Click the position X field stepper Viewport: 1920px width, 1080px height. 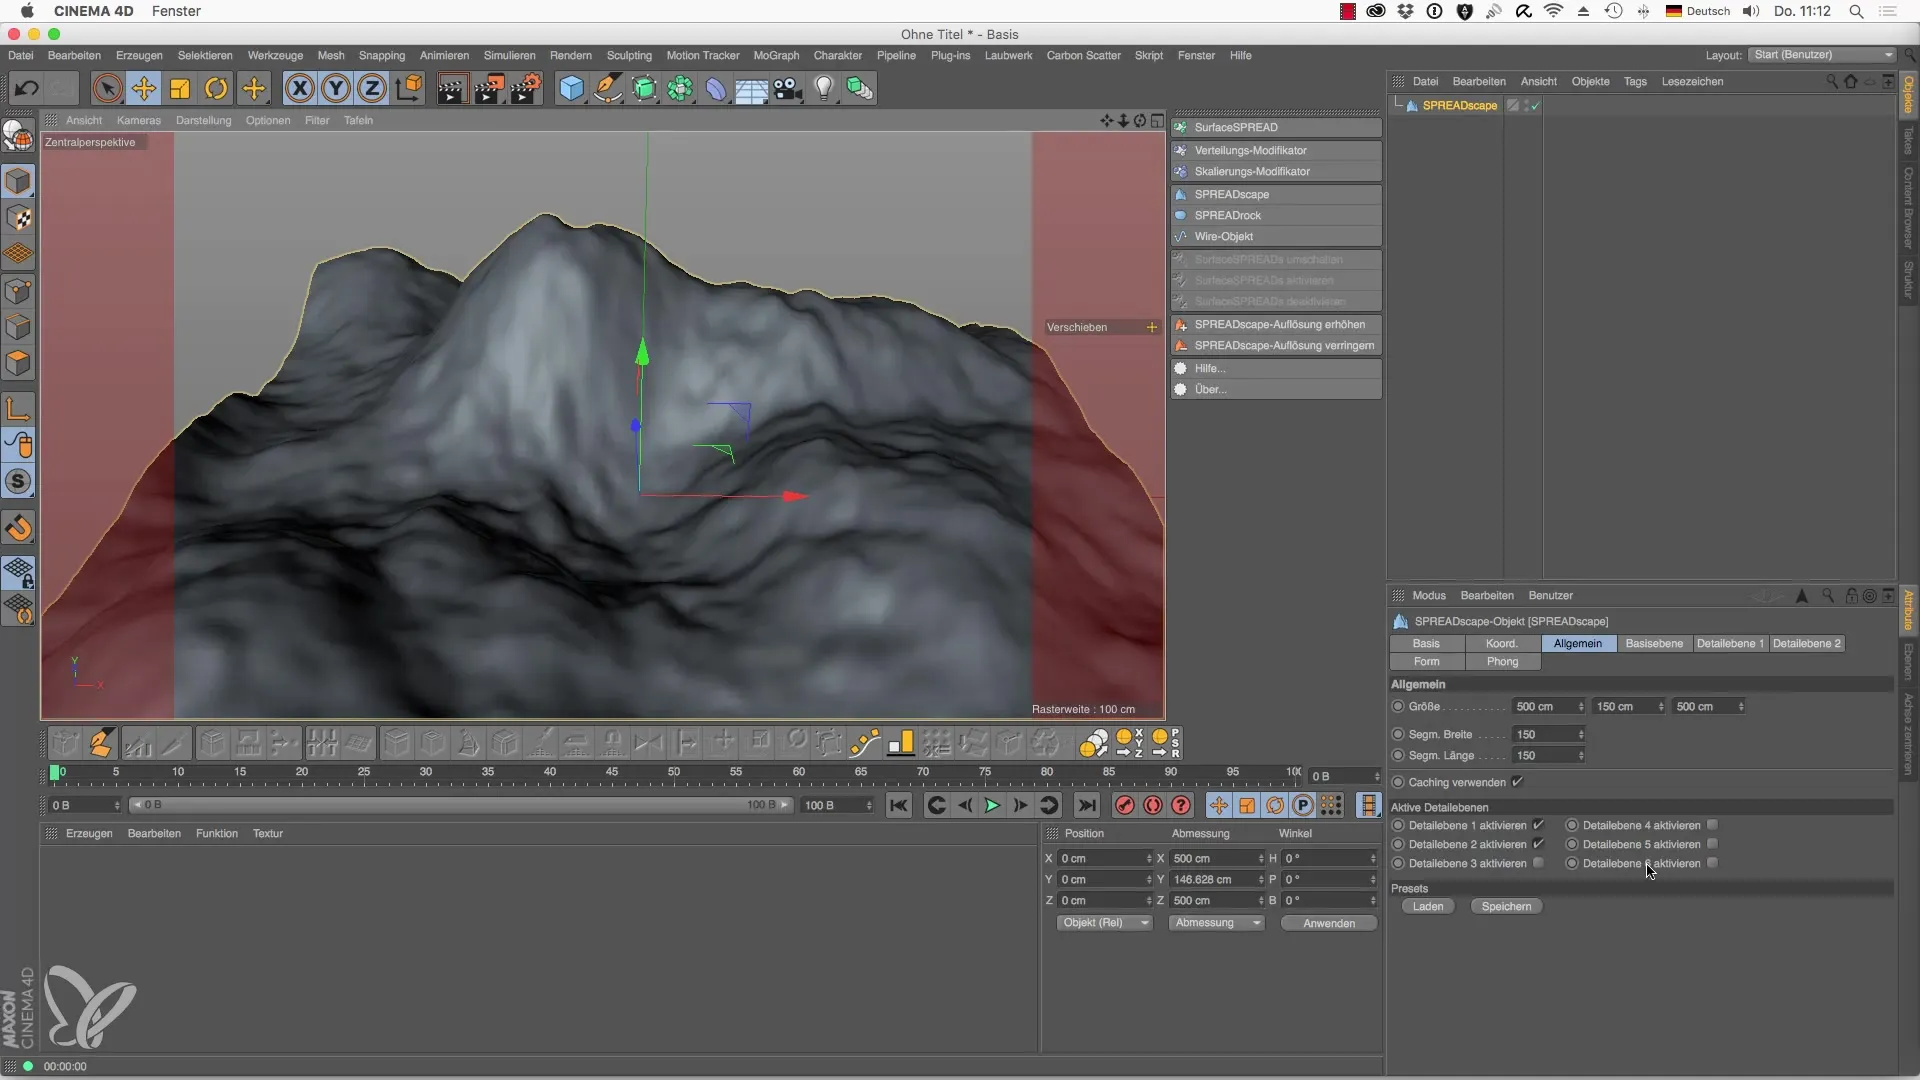(1148, 859)
